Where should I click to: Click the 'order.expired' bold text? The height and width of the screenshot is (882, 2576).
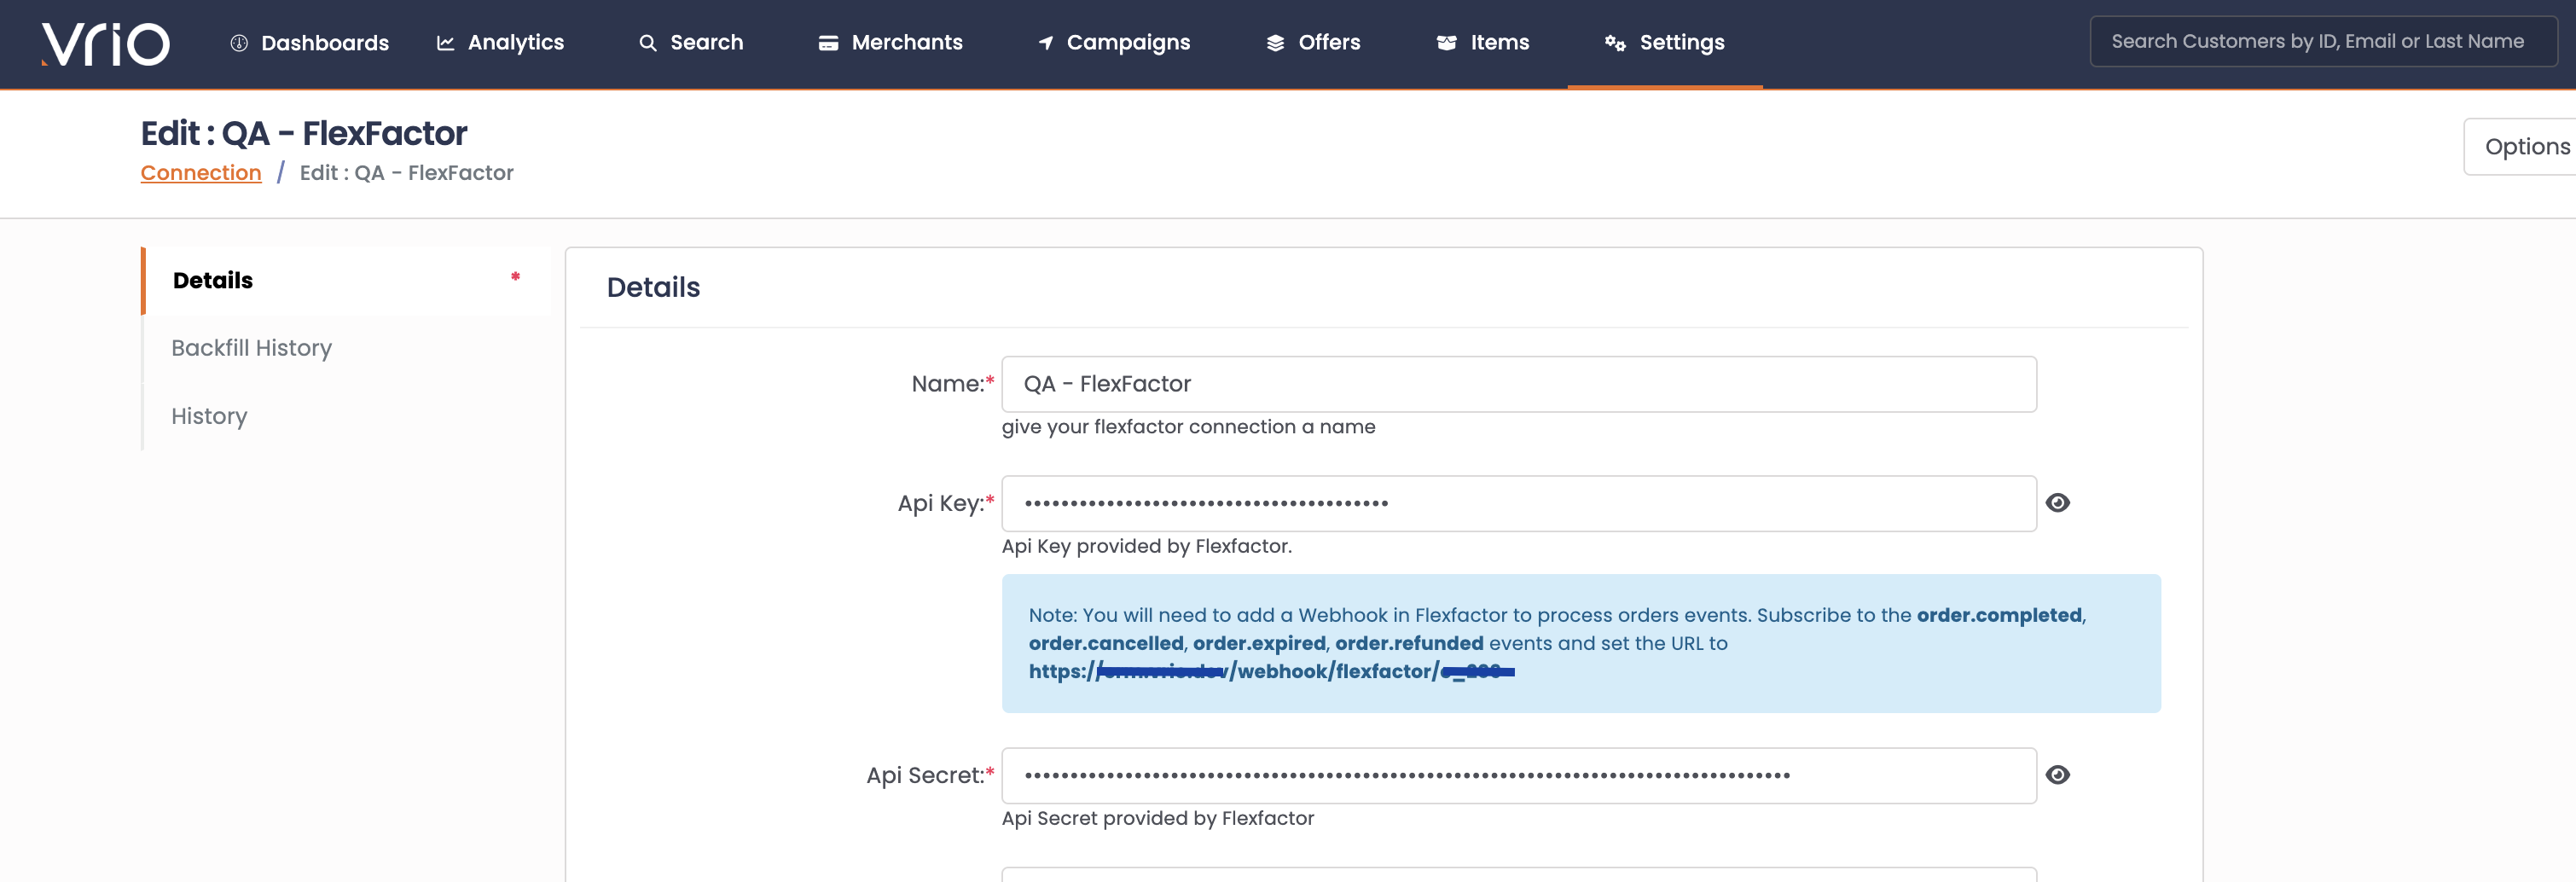1259,643
